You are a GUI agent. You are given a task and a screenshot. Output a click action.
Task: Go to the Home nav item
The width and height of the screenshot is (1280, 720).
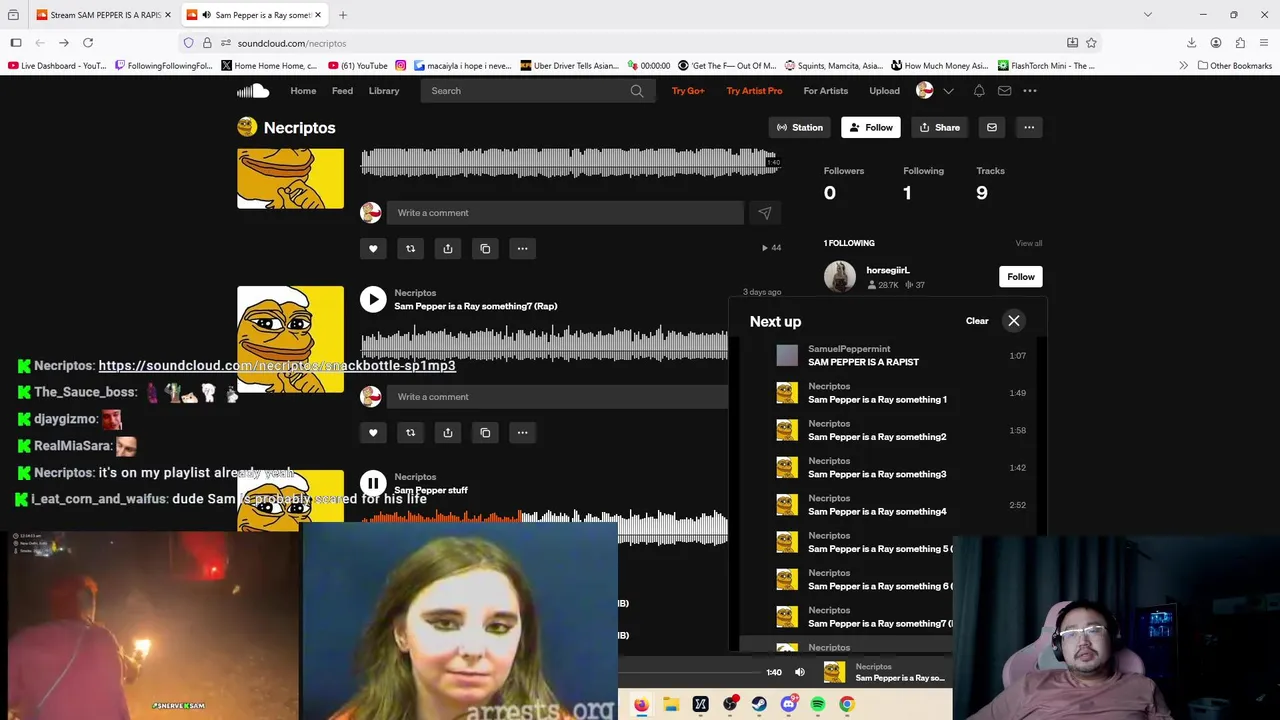303,91
